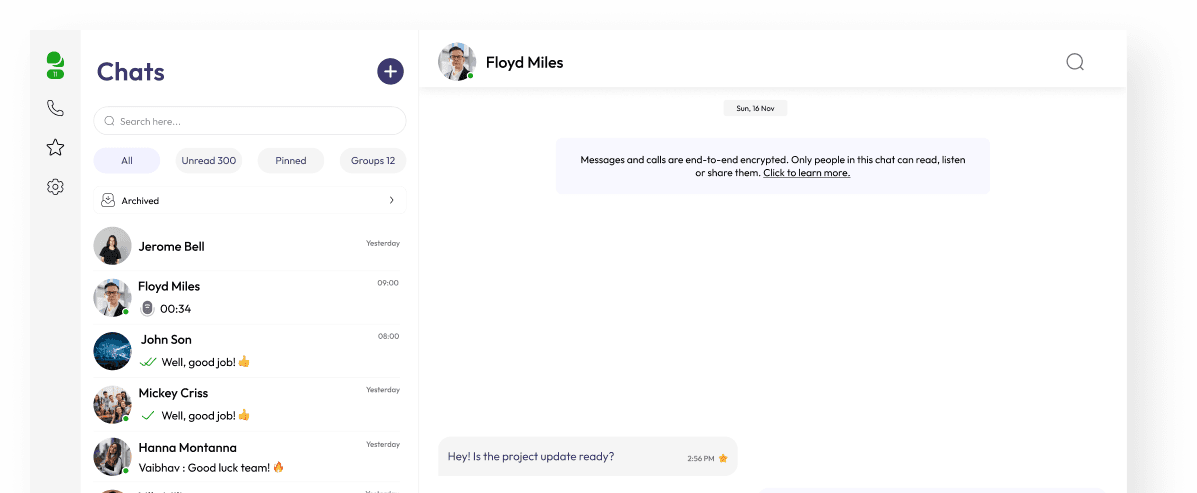Click Floyd Miles name in chat header
Image resolution: width=1197 pixels, height=493 pixels.
pyautogui.click(x=524, y=63)
